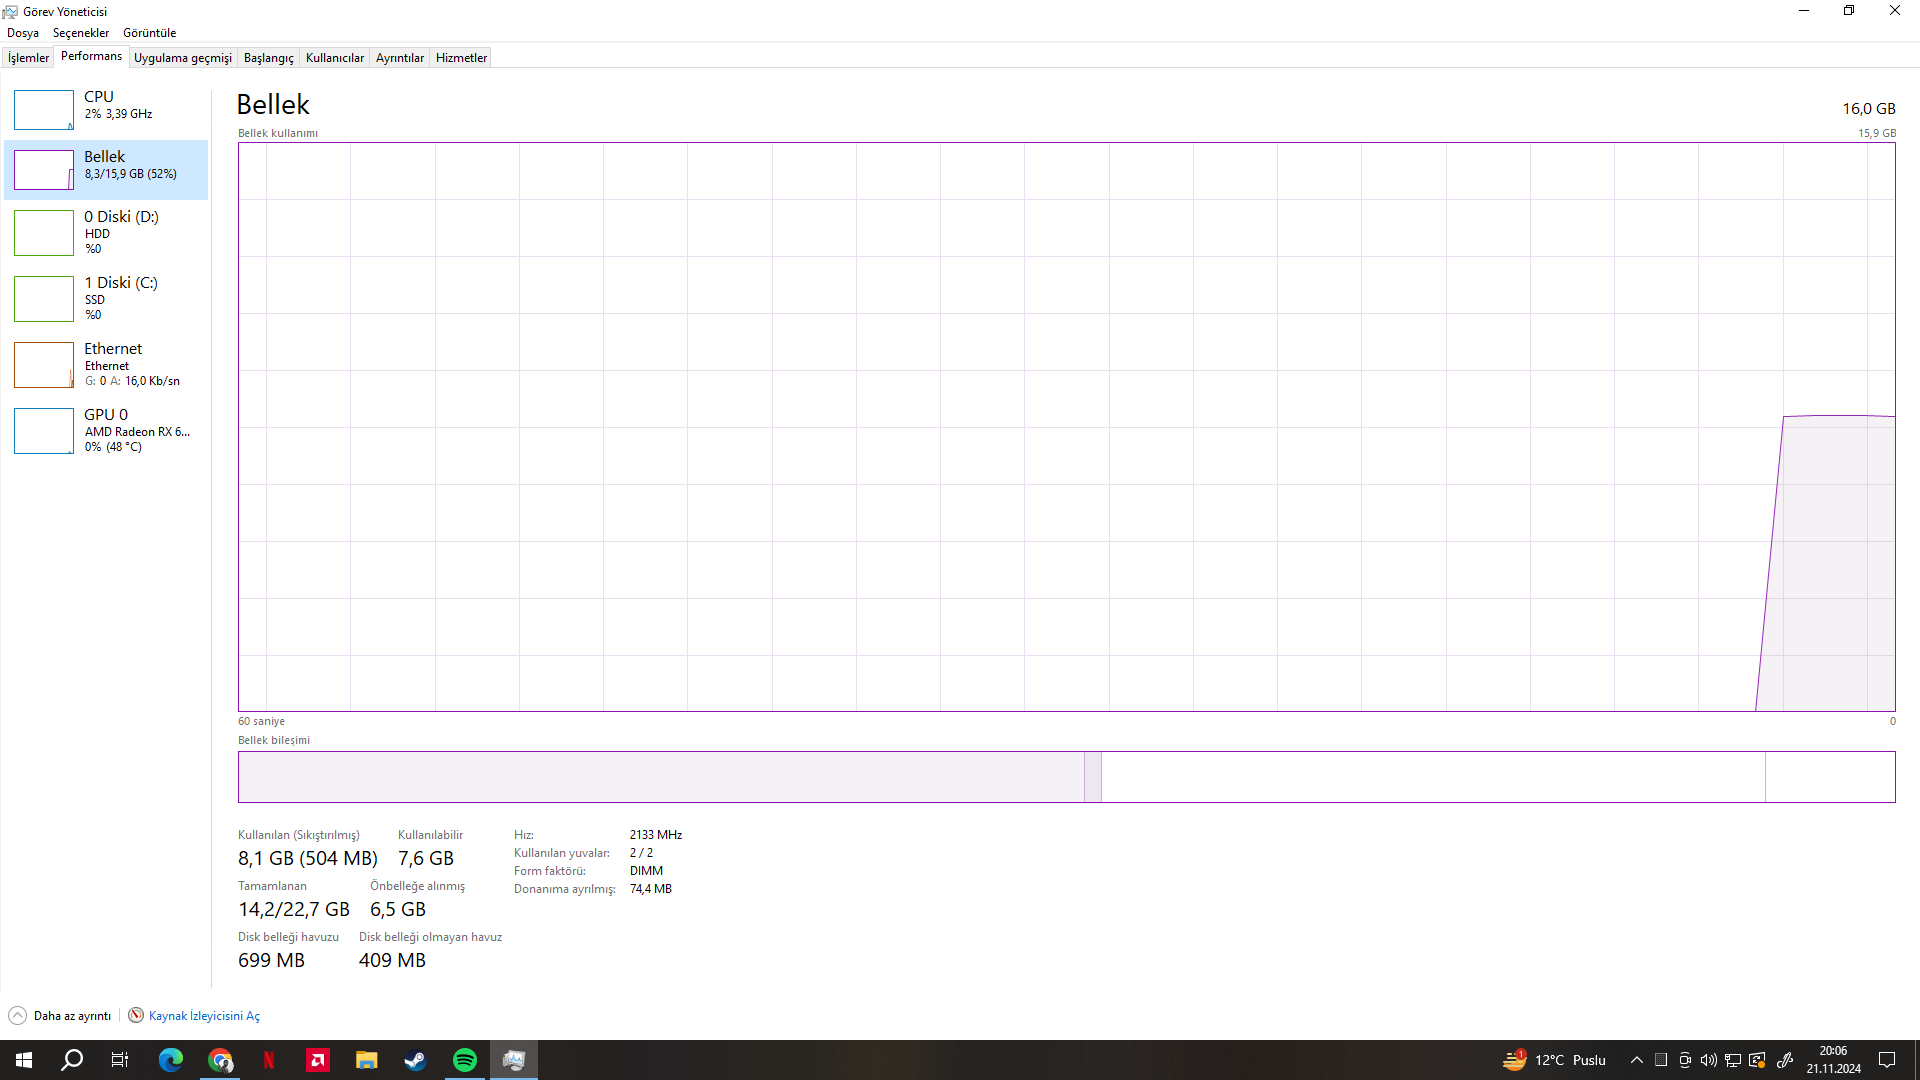
Task: Open the Dosya menu
Action: click(23, 33)
